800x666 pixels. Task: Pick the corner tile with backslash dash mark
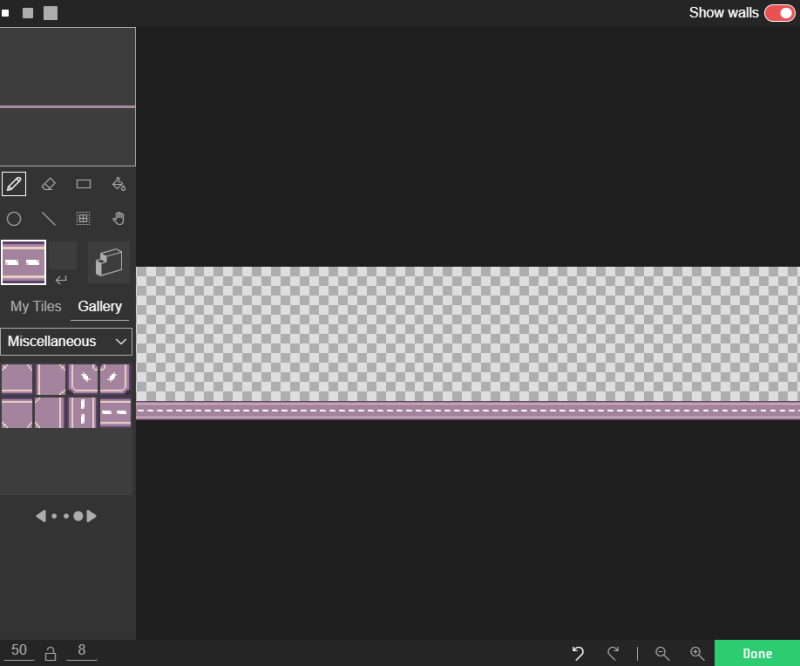[x=83, y=379]
